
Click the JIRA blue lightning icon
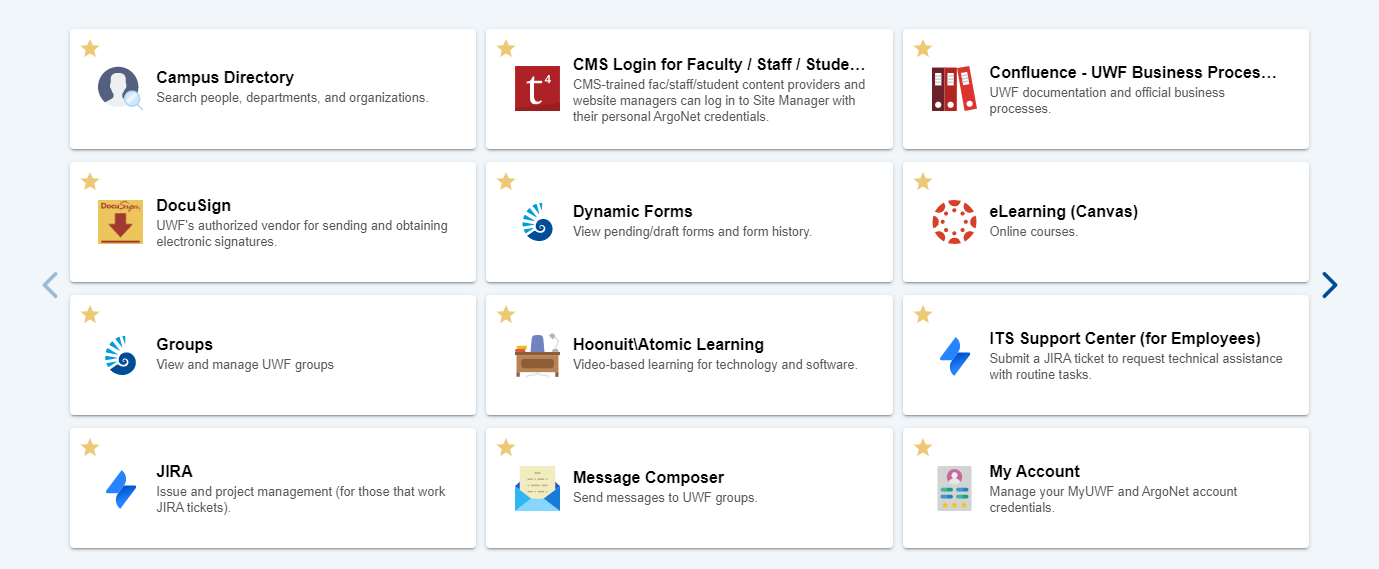[x=120, y=489]
